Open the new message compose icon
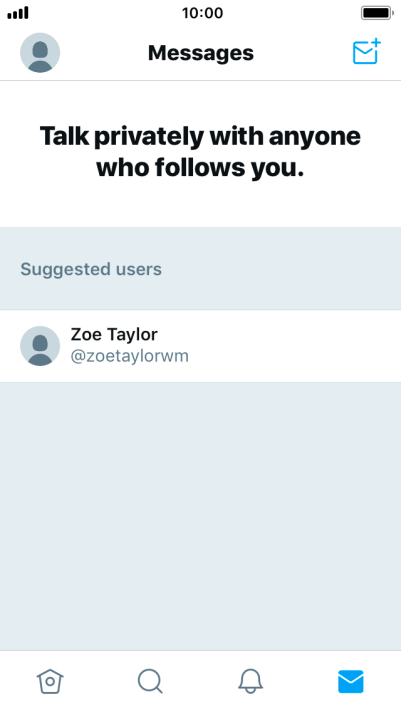Image resolution: width=401 pixels, height=712 pixels. pyautogui.click(x=366, y=52)
